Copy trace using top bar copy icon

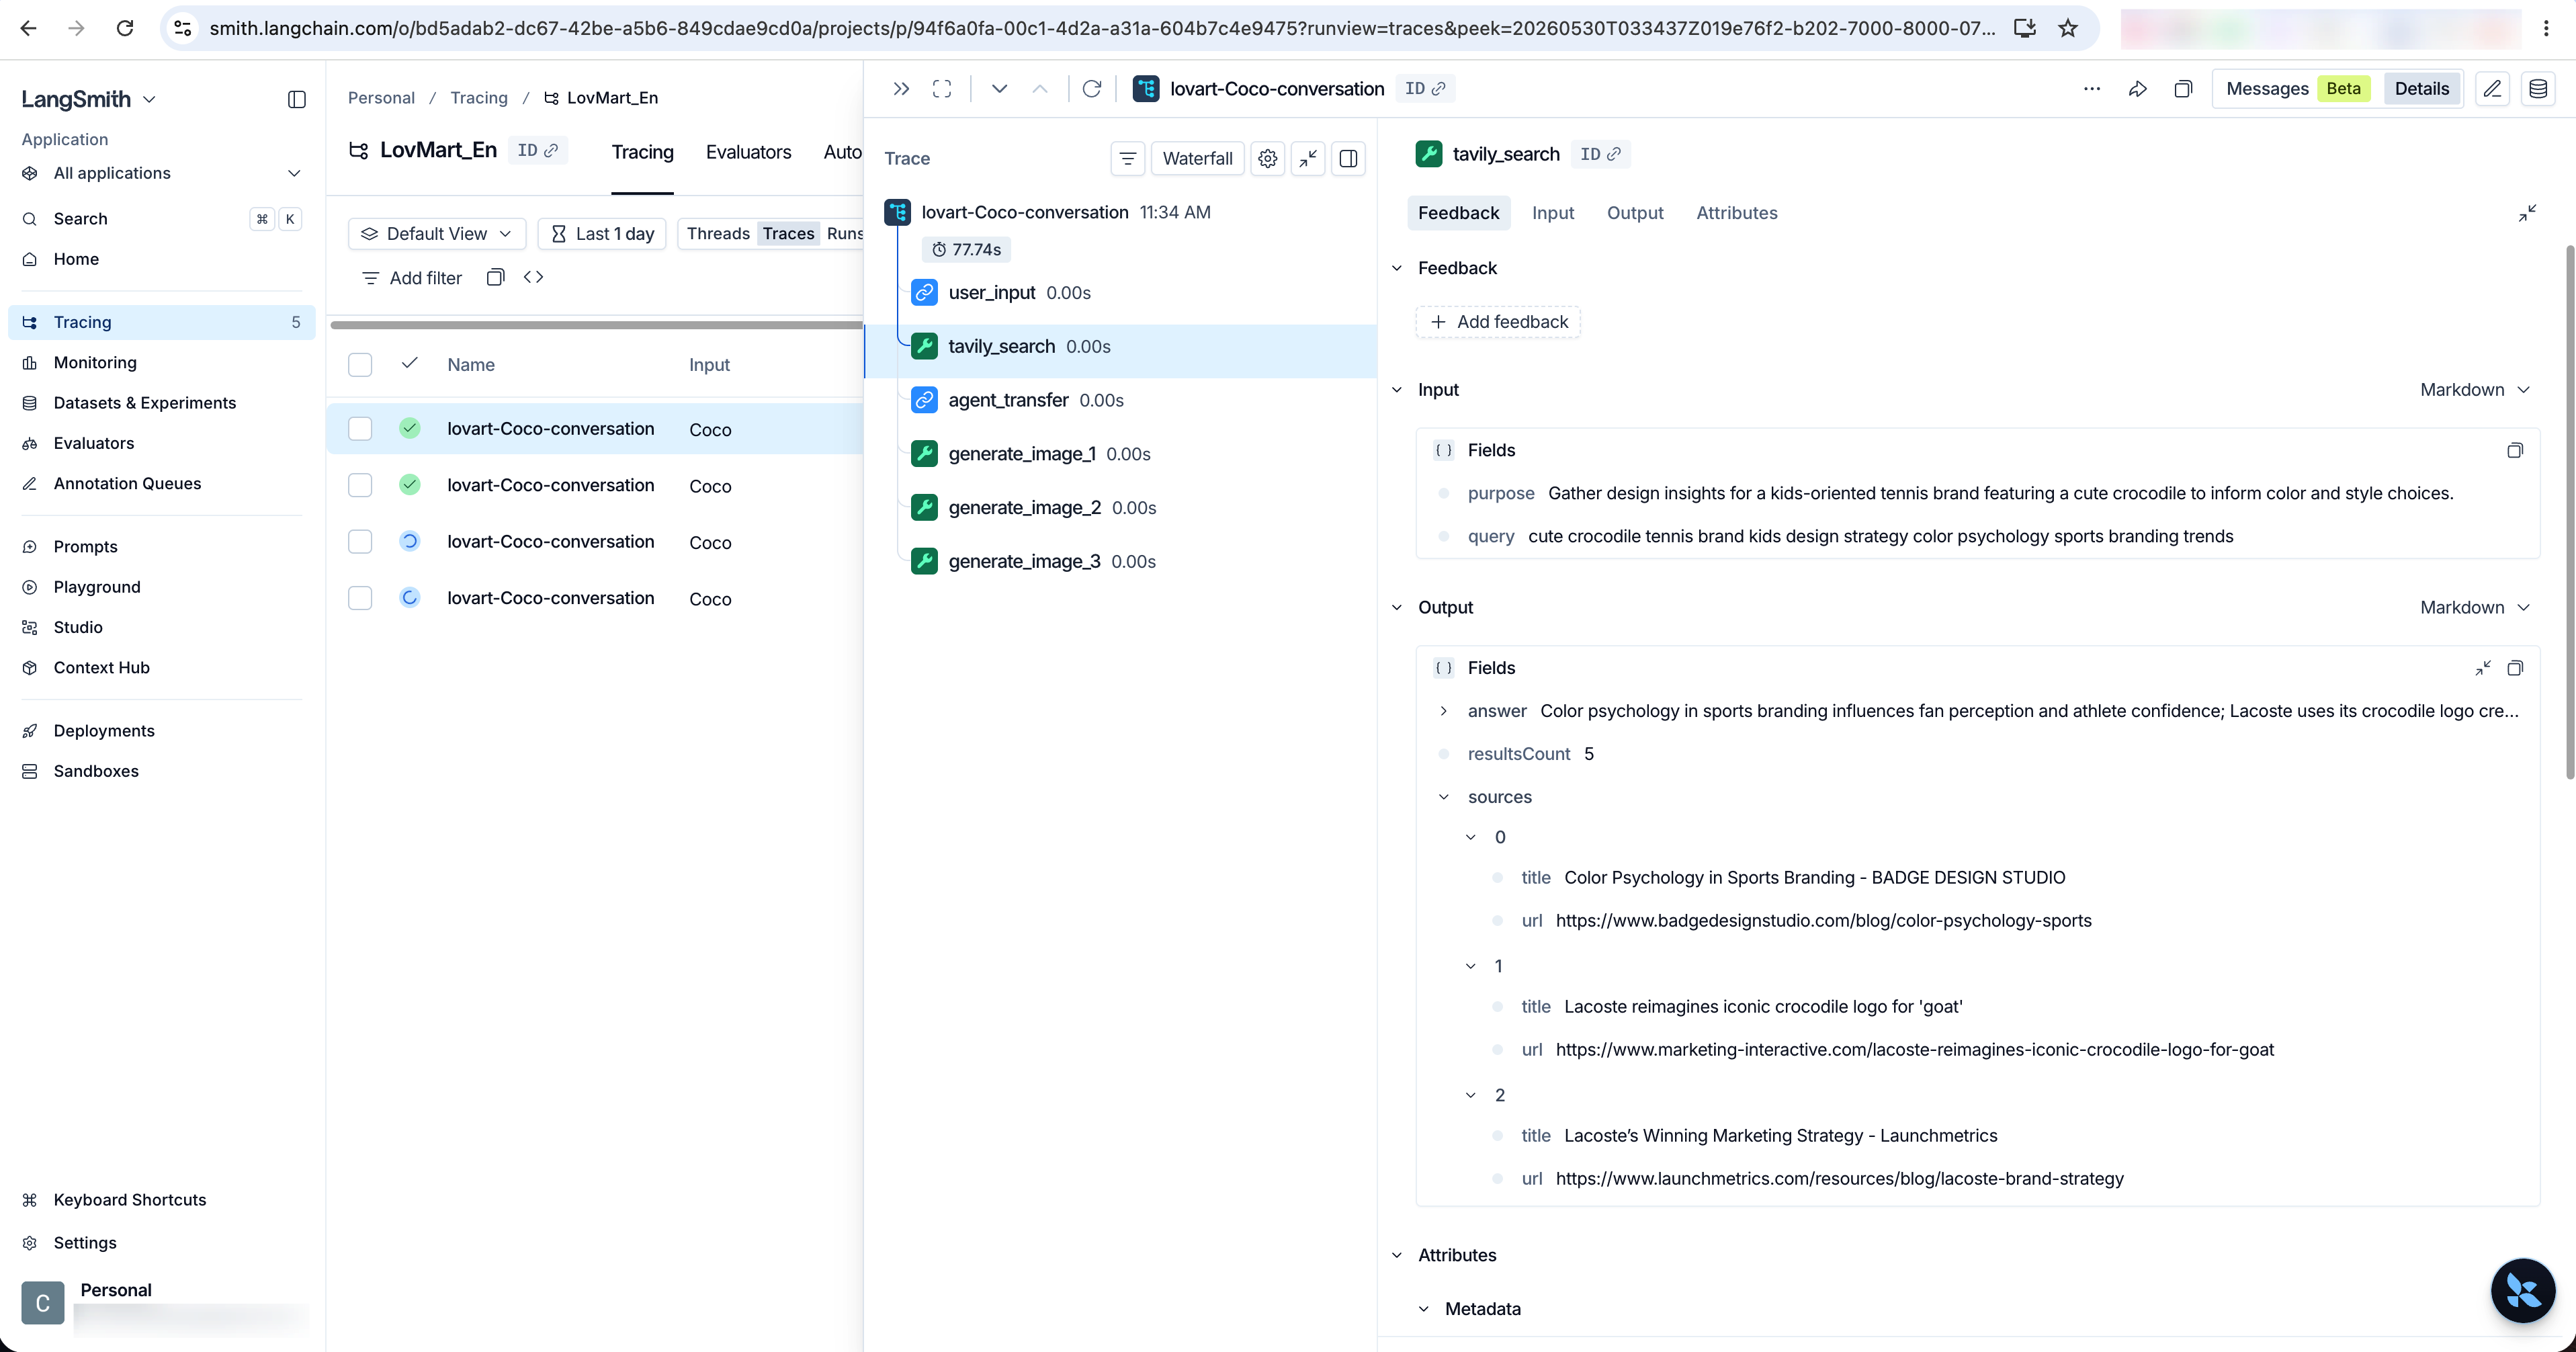pyautogui.click(x=2183, y=88)
